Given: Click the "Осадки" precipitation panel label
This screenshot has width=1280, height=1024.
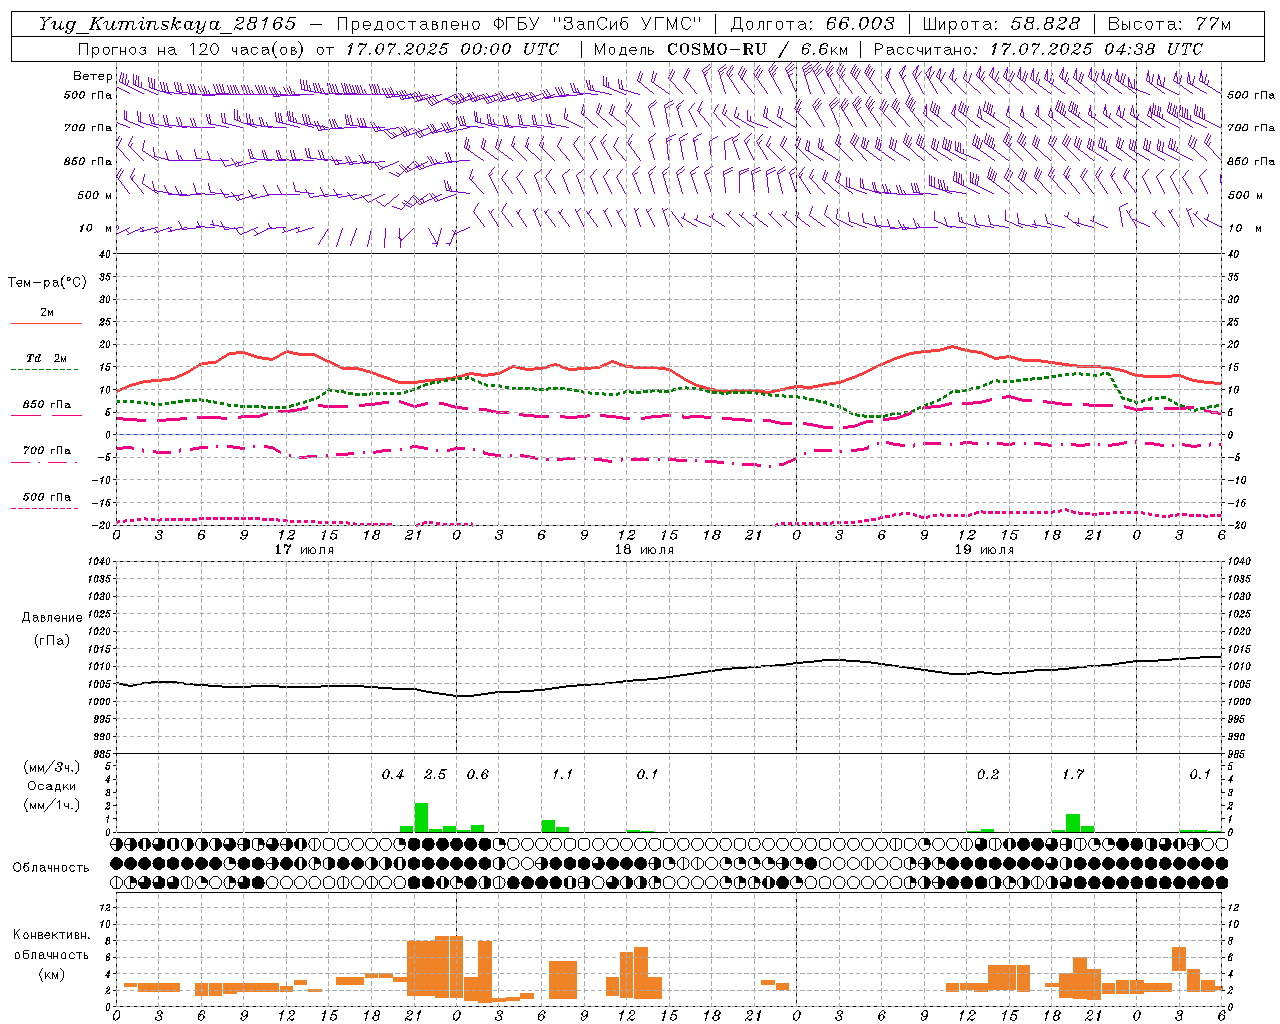Looking at the screenshot, I should 52,786.
